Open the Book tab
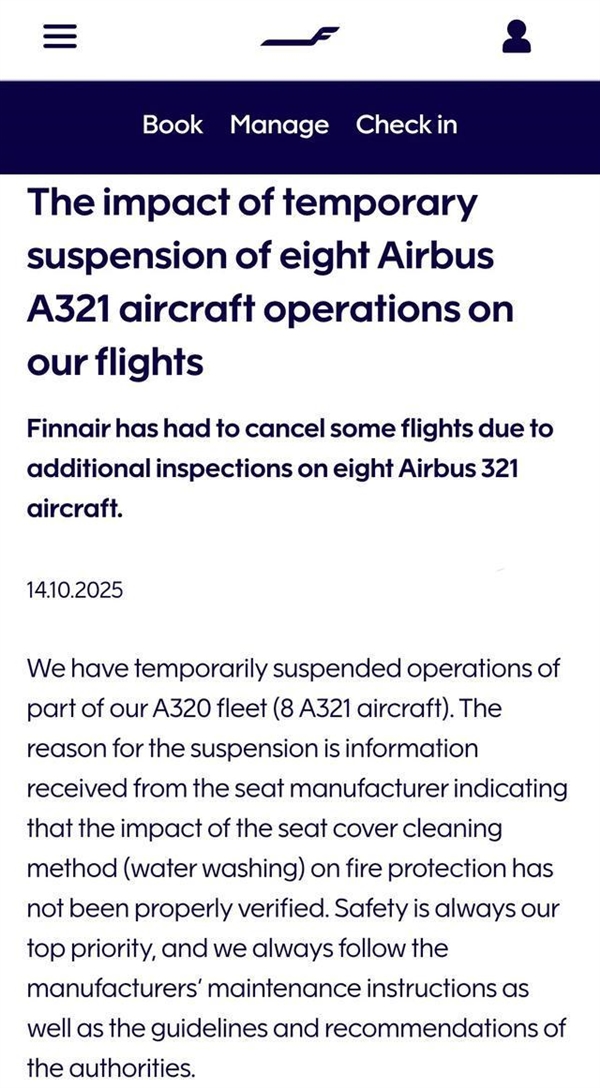Image resolution: width=600 pixels, height=1088 pixels. coord(172,125)
